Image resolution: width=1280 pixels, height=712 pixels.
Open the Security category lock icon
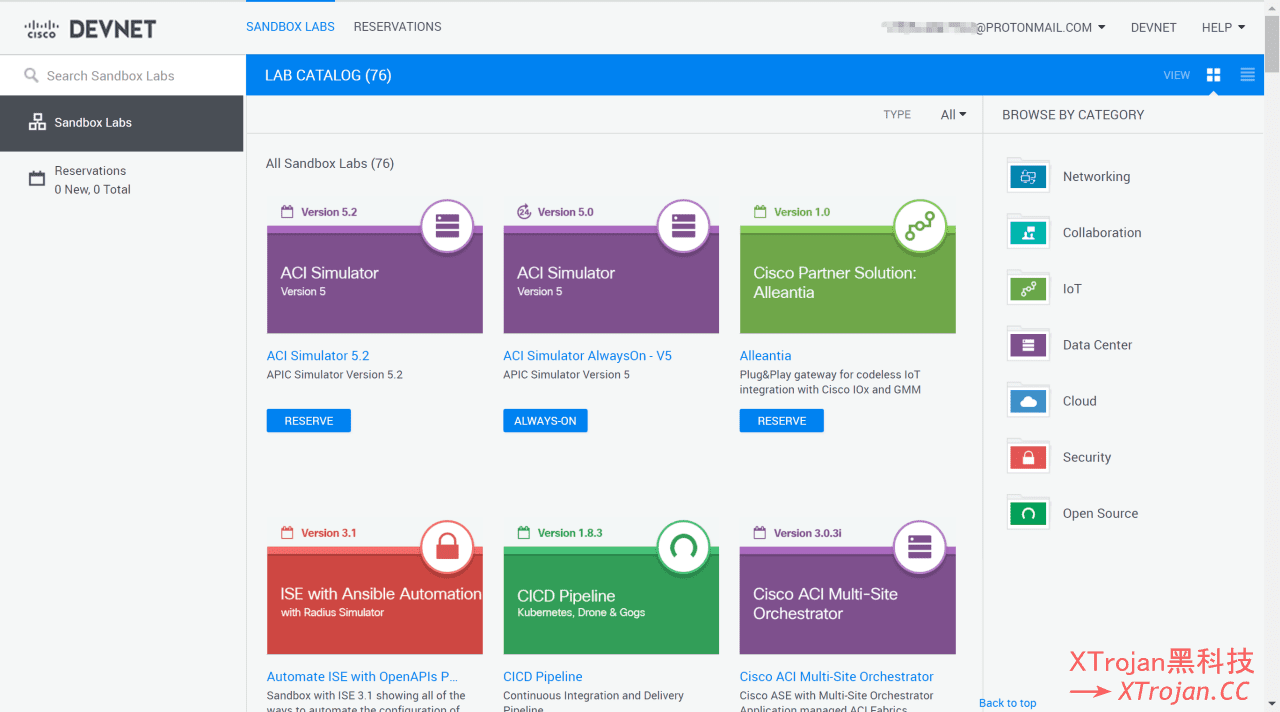tap(1028, 457)
